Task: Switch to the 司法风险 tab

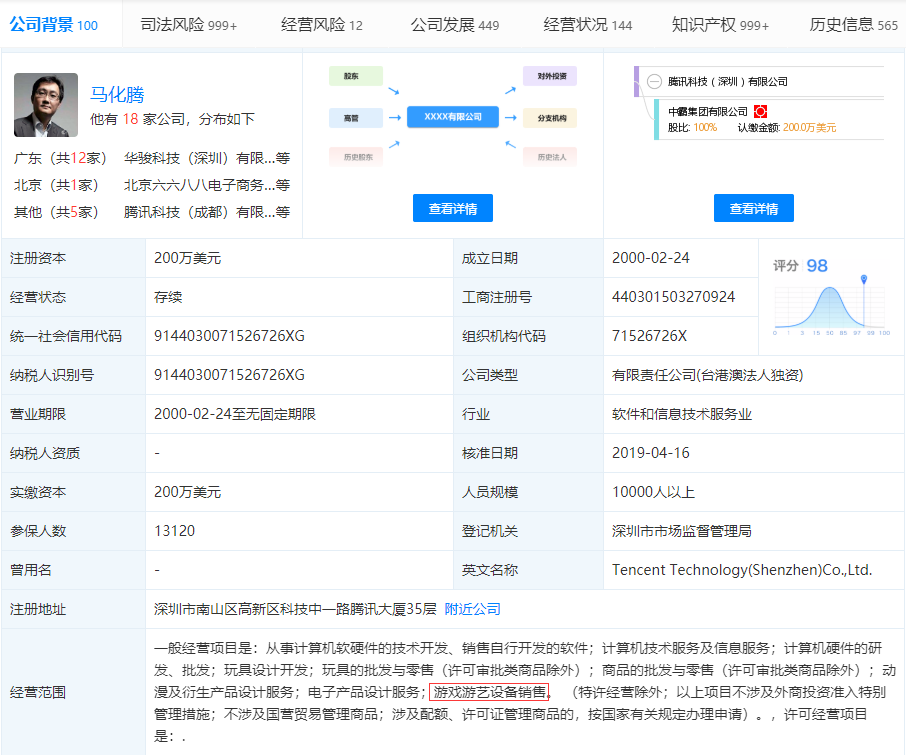Action: (x=188, y=25)
